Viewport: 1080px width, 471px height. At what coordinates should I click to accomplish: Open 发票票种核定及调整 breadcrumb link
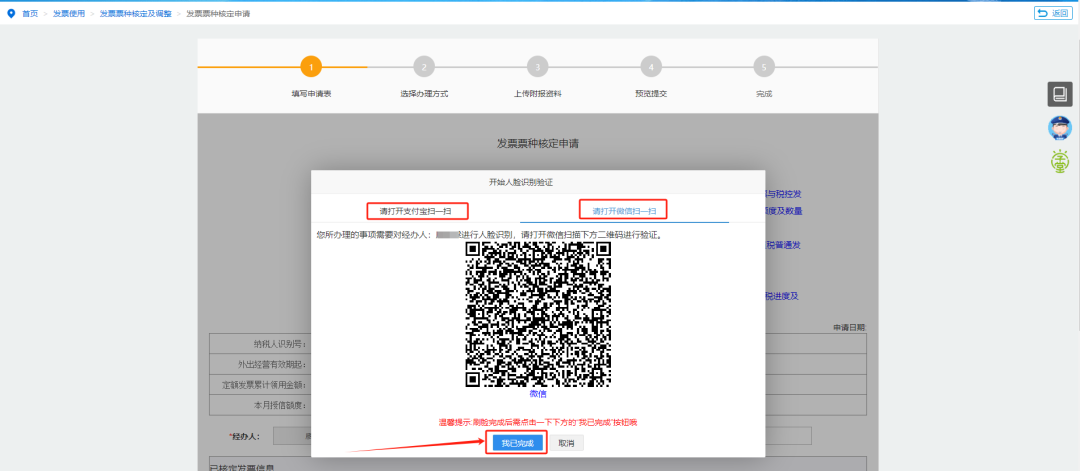tap(136, 14)
